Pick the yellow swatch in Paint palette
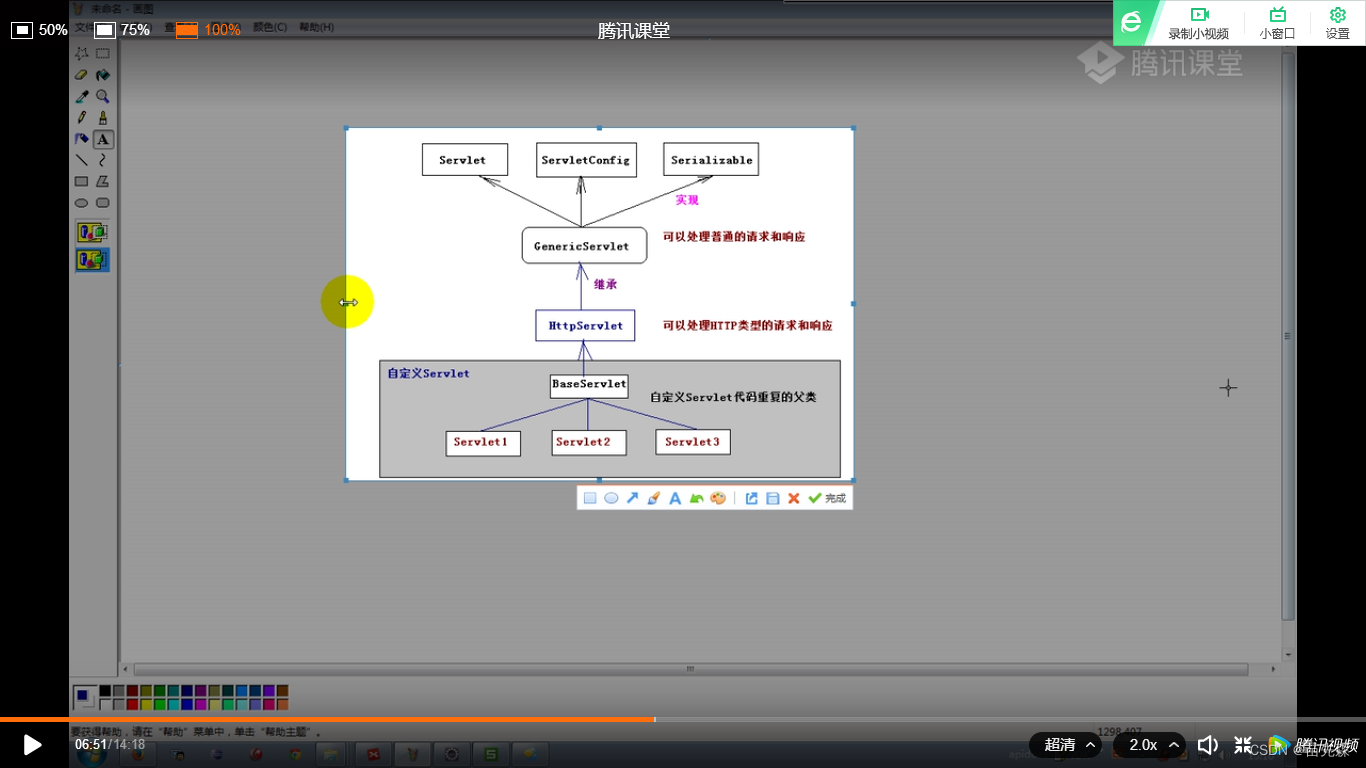1366x768 pixels. [146, 704]
